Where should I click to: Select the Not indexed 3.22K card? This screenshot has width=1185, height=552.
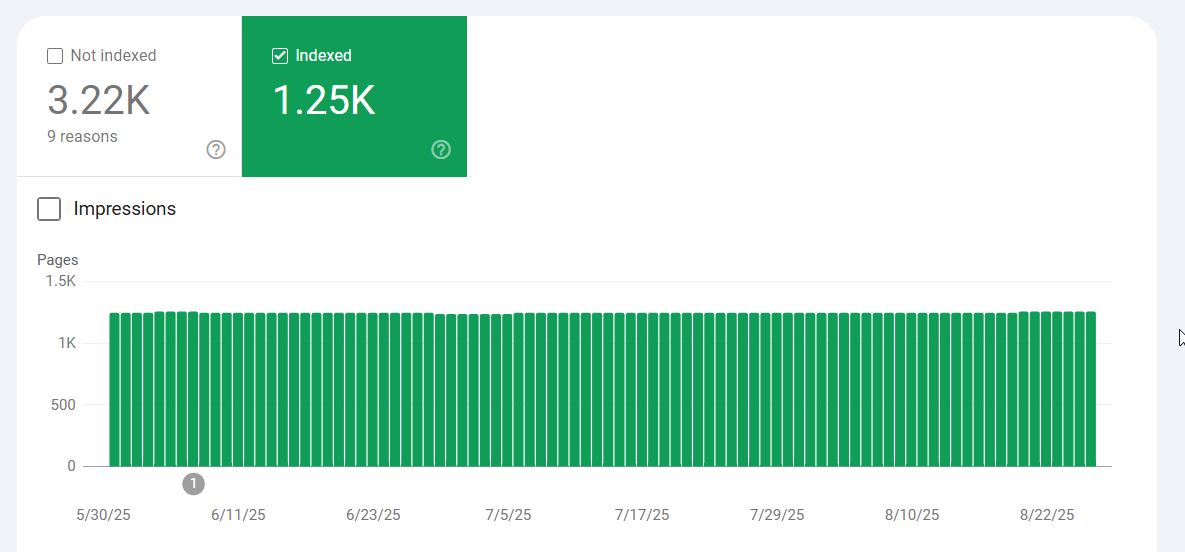[129, 96]
